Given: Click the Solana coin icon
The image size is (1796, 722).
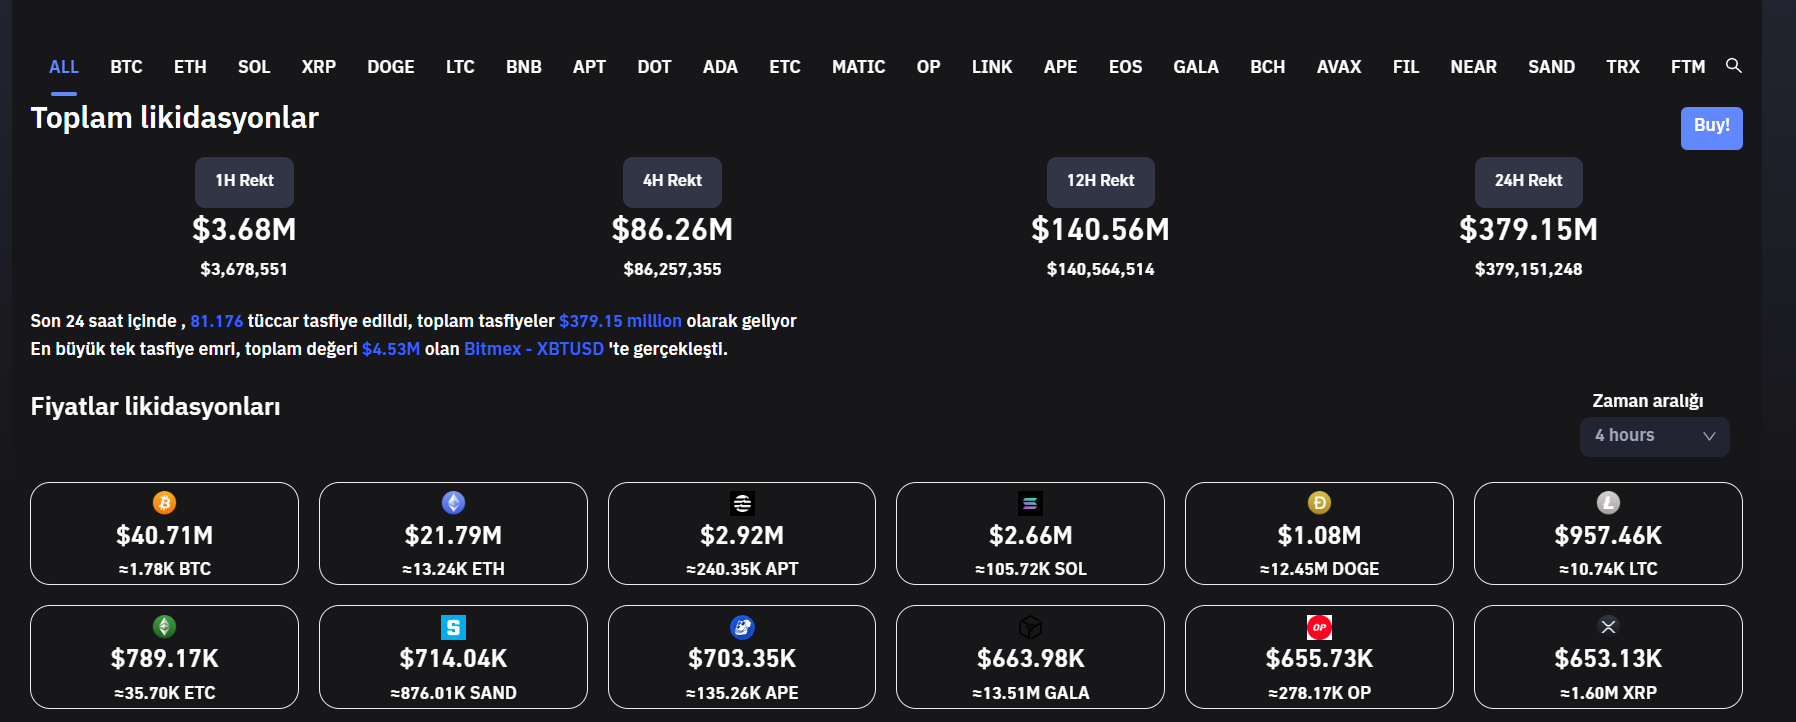Looking at the screenshot, I should 1030,503.
